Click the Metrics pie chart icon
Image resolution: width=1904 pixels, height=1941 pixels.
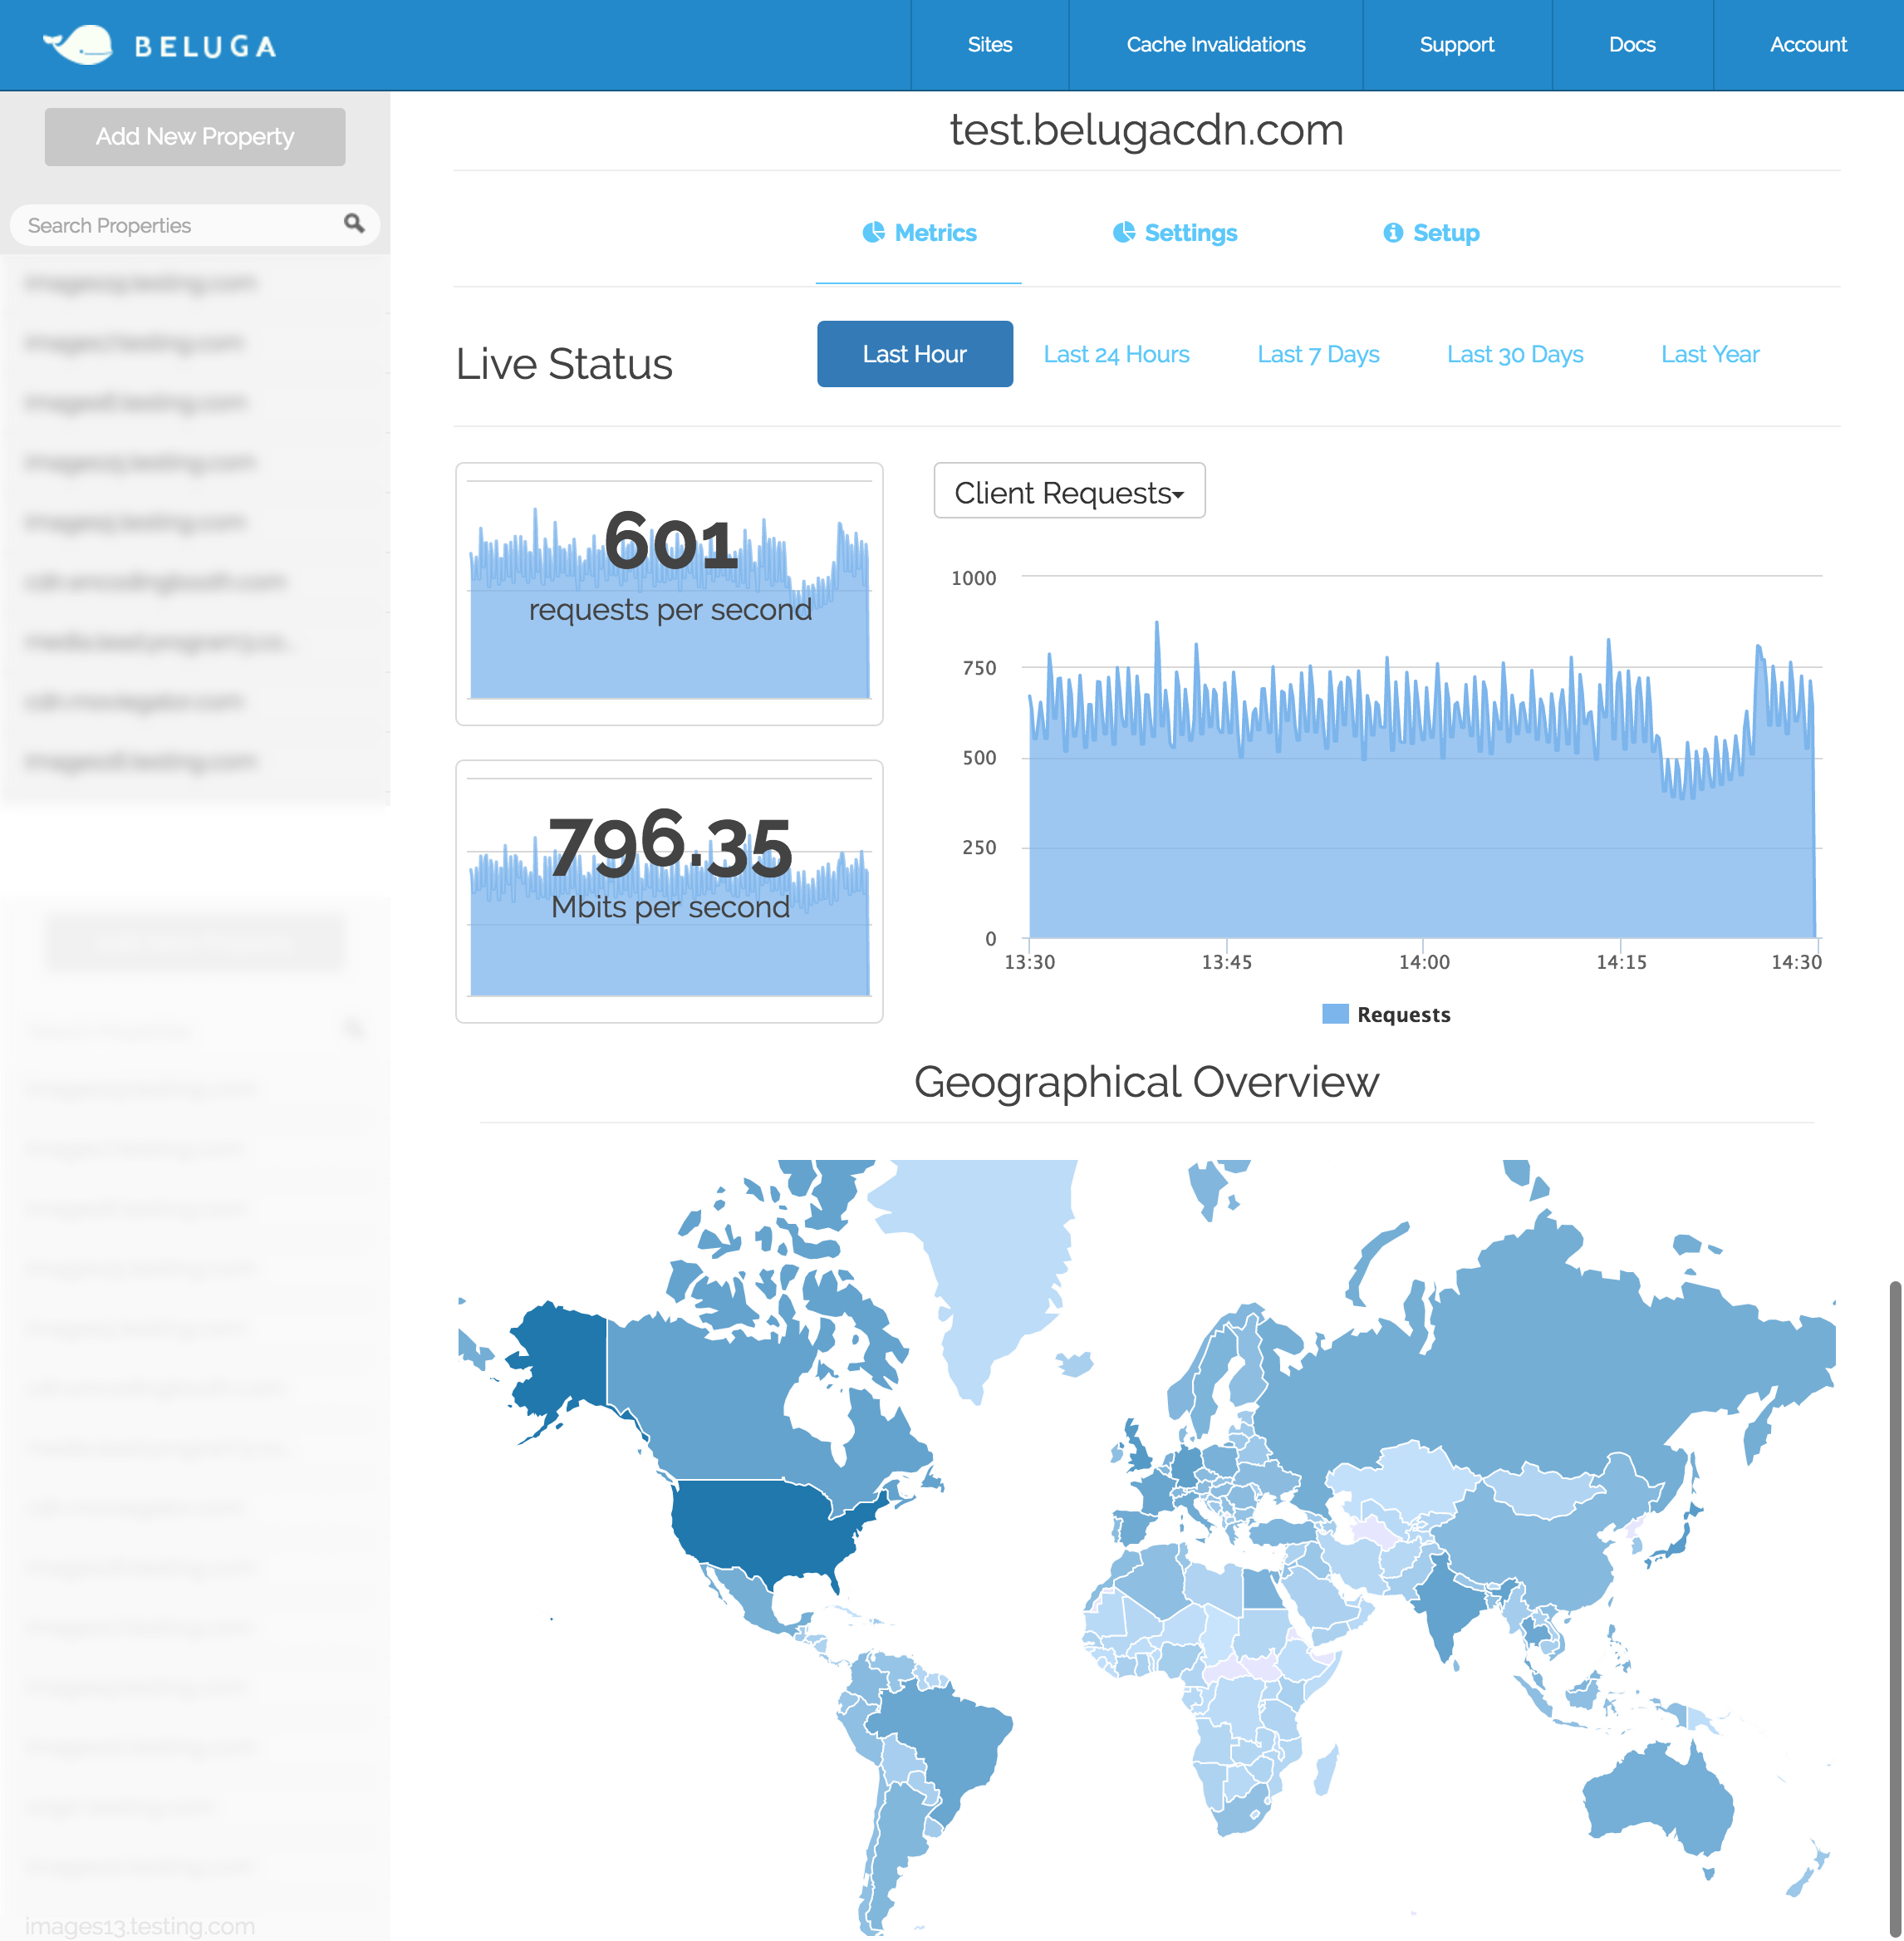tap(873, 233)
